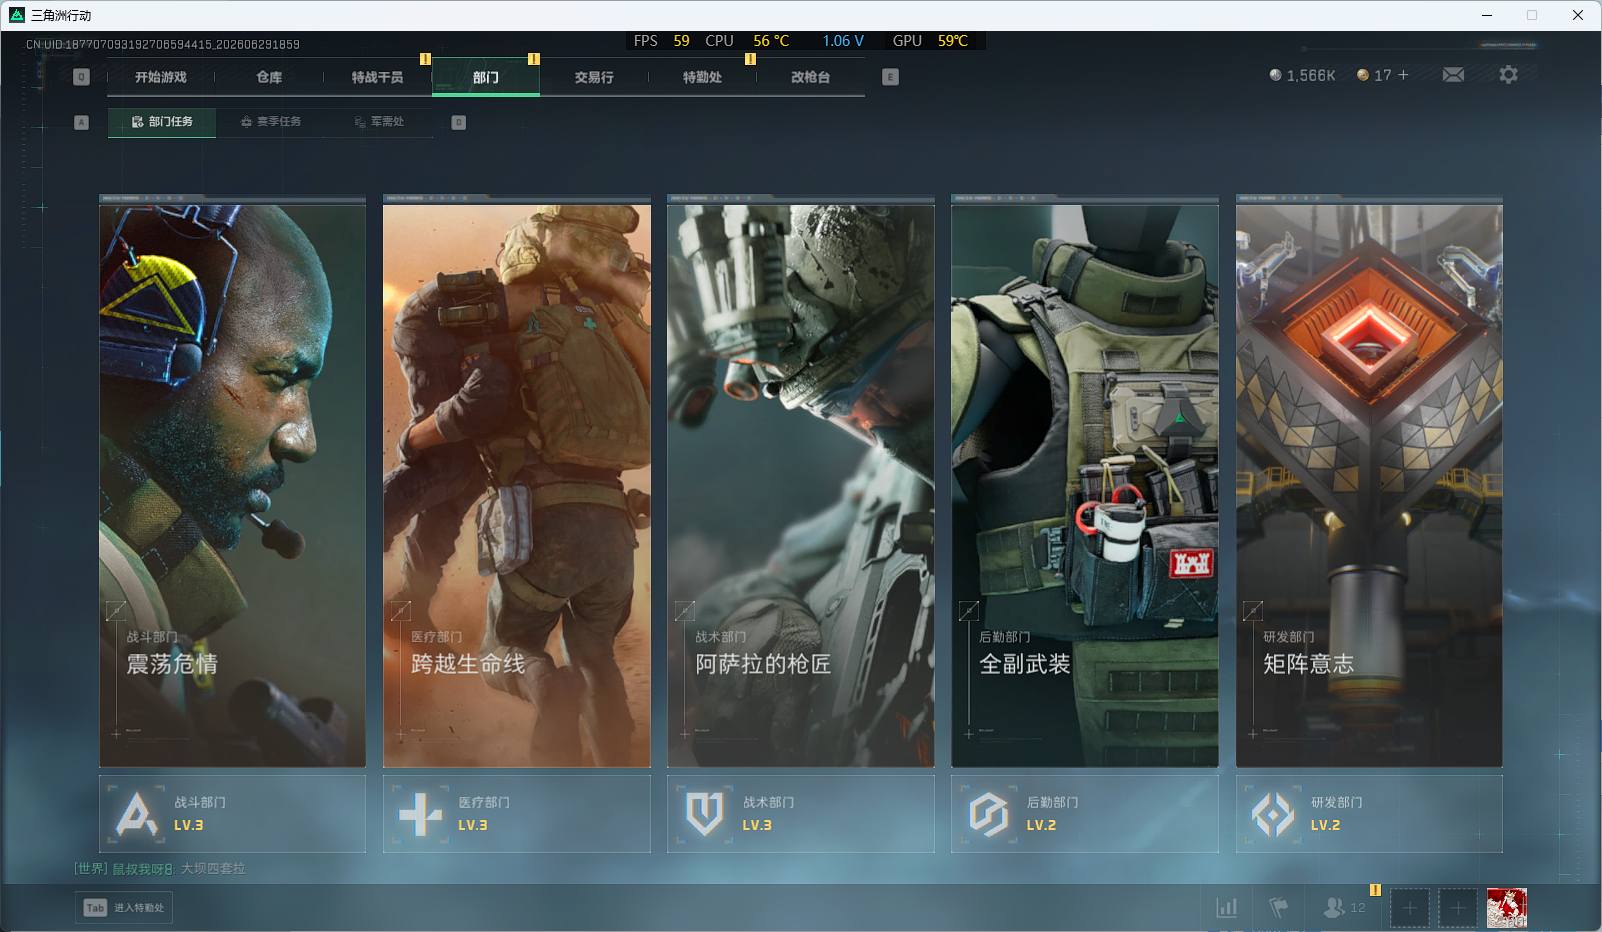Click the A sub-tab key icon
Image resolution: width=1602 pixels, height=932 pixels.
pyautogui.click(x=82, y=122)
